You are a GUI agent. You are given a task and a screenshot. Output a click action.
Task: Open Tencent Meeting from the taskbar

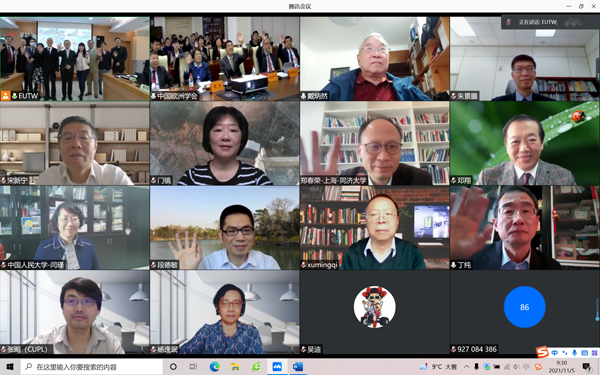tap(277, 367)
